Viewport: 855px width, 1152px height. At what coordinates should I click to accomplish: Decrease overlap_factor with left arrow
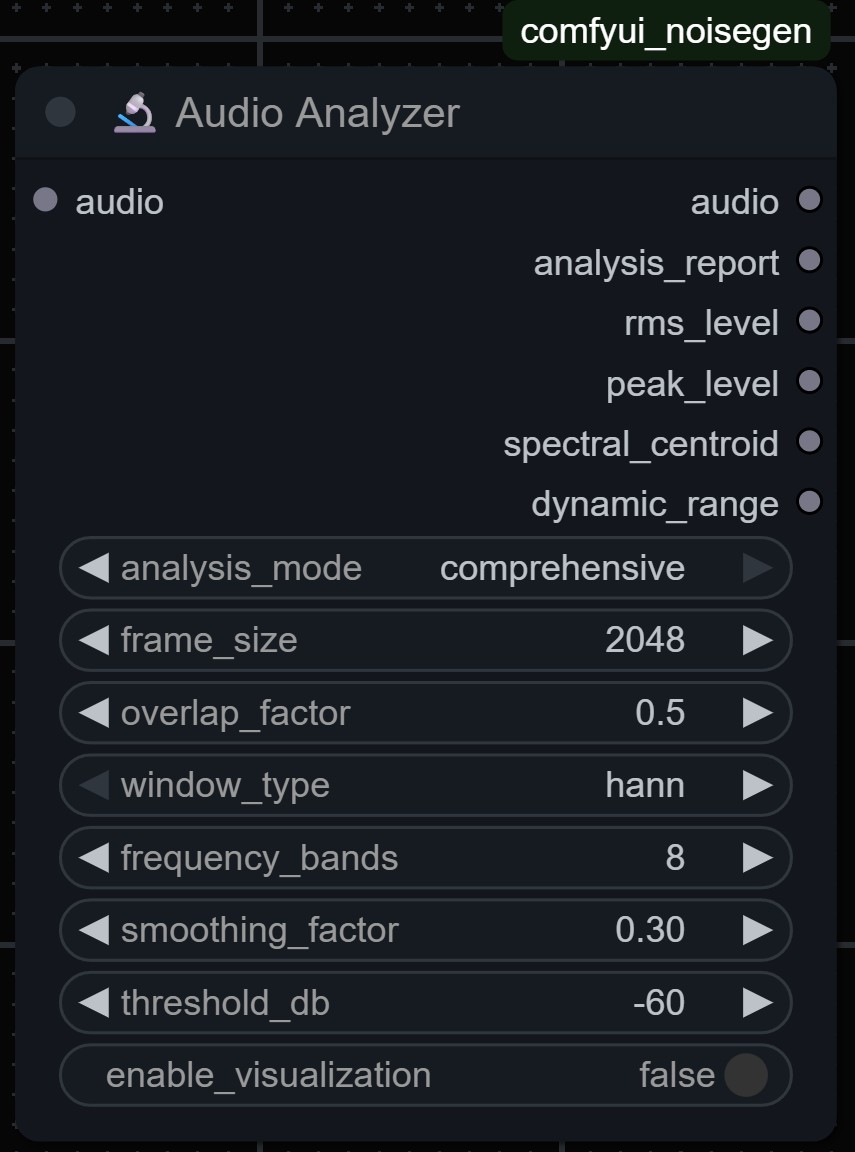tap(93, 713)
